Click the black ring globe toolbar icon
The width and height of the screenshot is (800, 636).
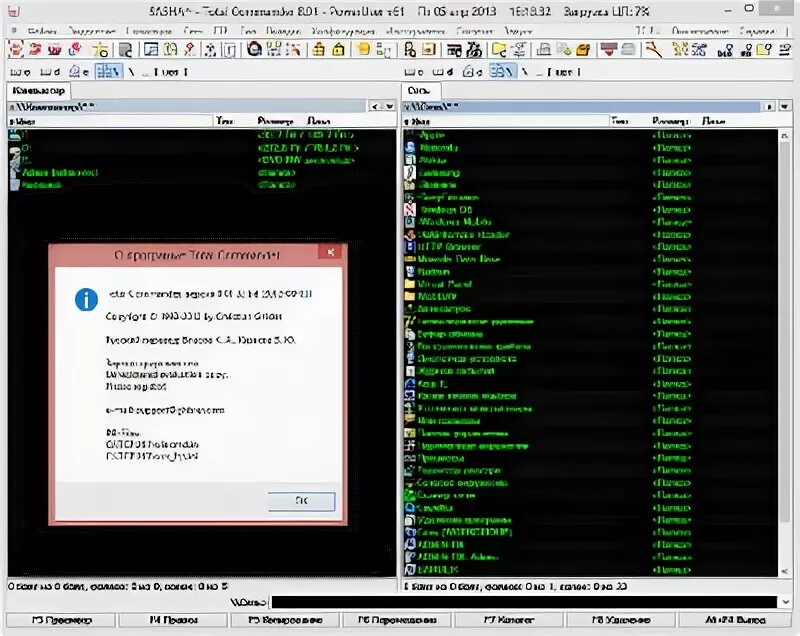click(x=254, y=49)
